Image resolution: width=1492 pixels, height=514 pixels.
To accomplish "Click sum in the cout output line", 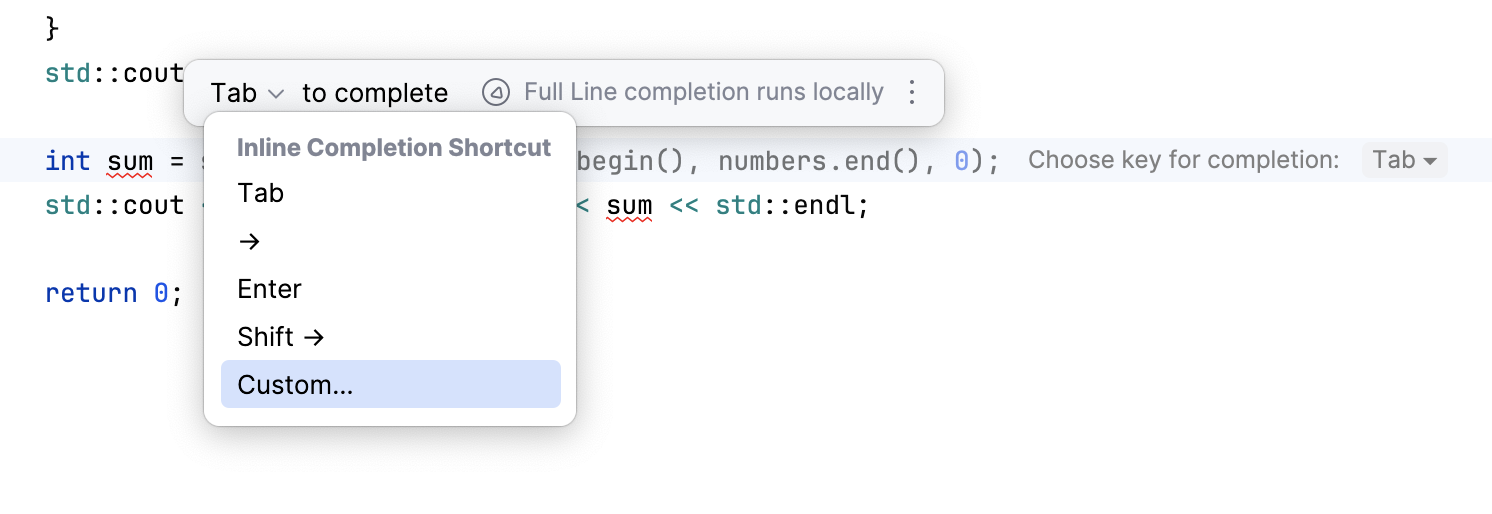I will [629, 207].
